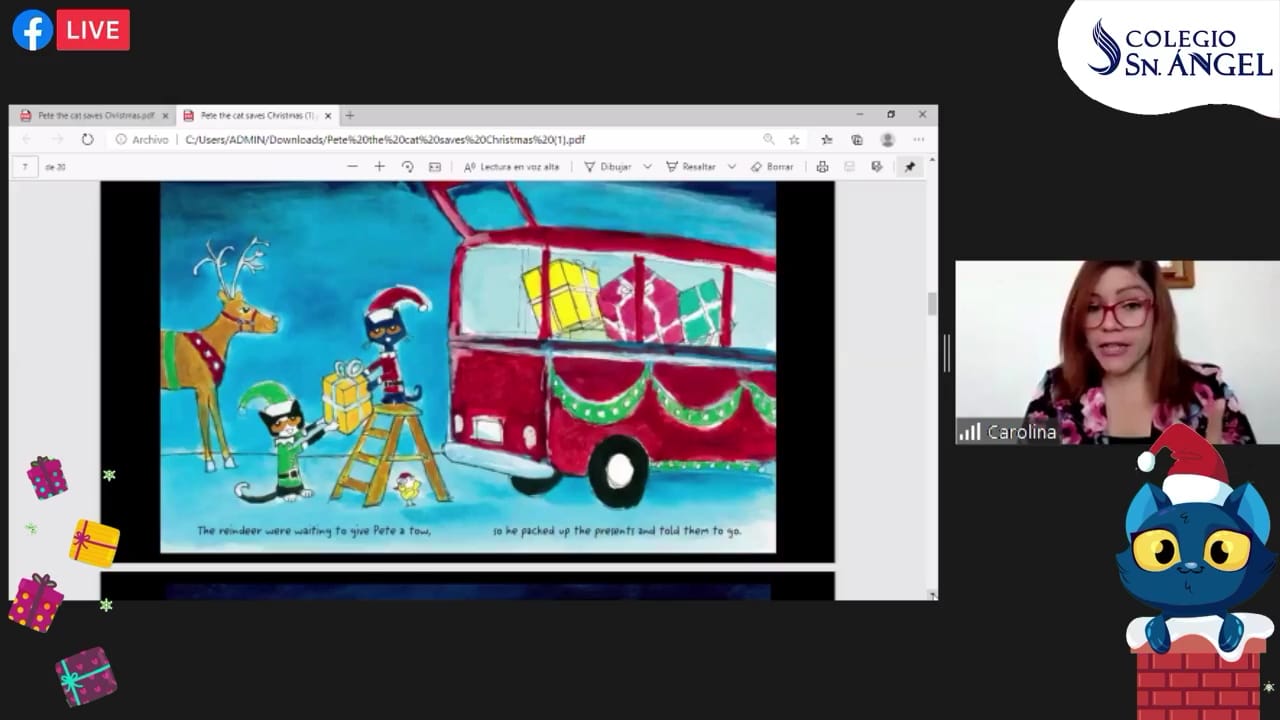The image size is (1280, 720).
Task: Switch to first Pete the cat PDF tab
Action: (94, 115)
